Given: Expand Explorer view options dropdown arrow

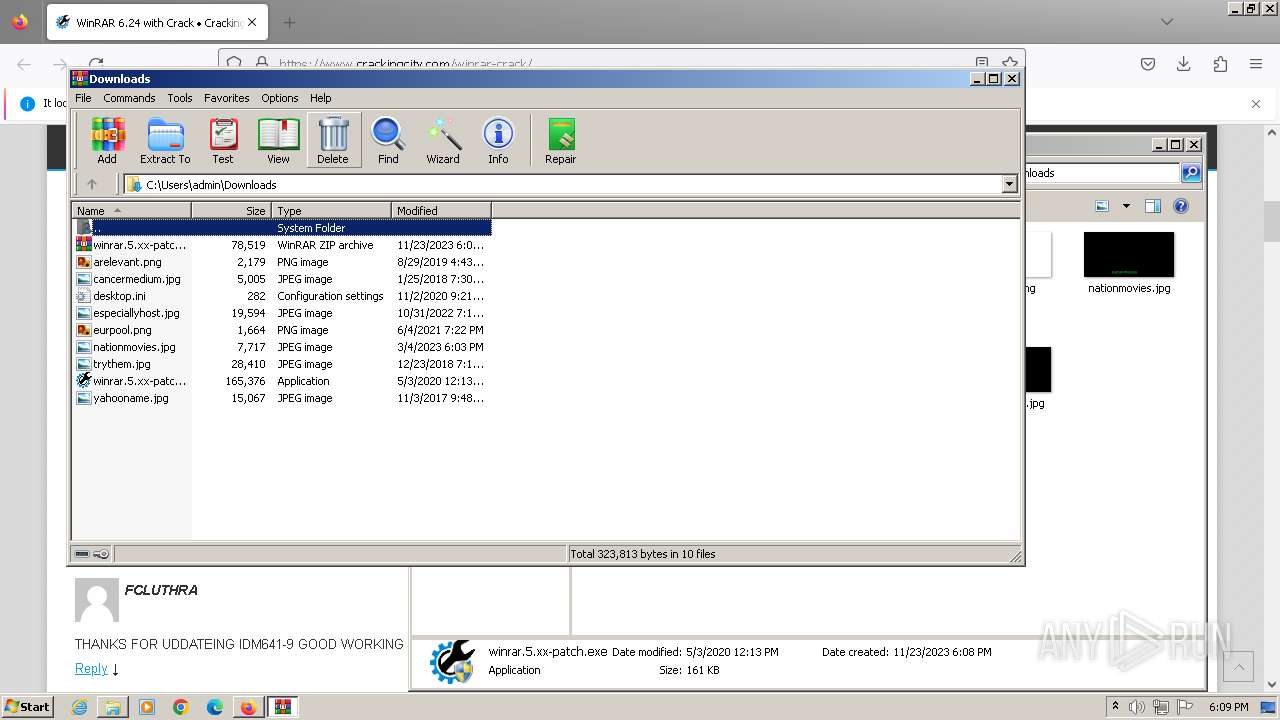Looking at the screenshot, I should [1126, 206].
